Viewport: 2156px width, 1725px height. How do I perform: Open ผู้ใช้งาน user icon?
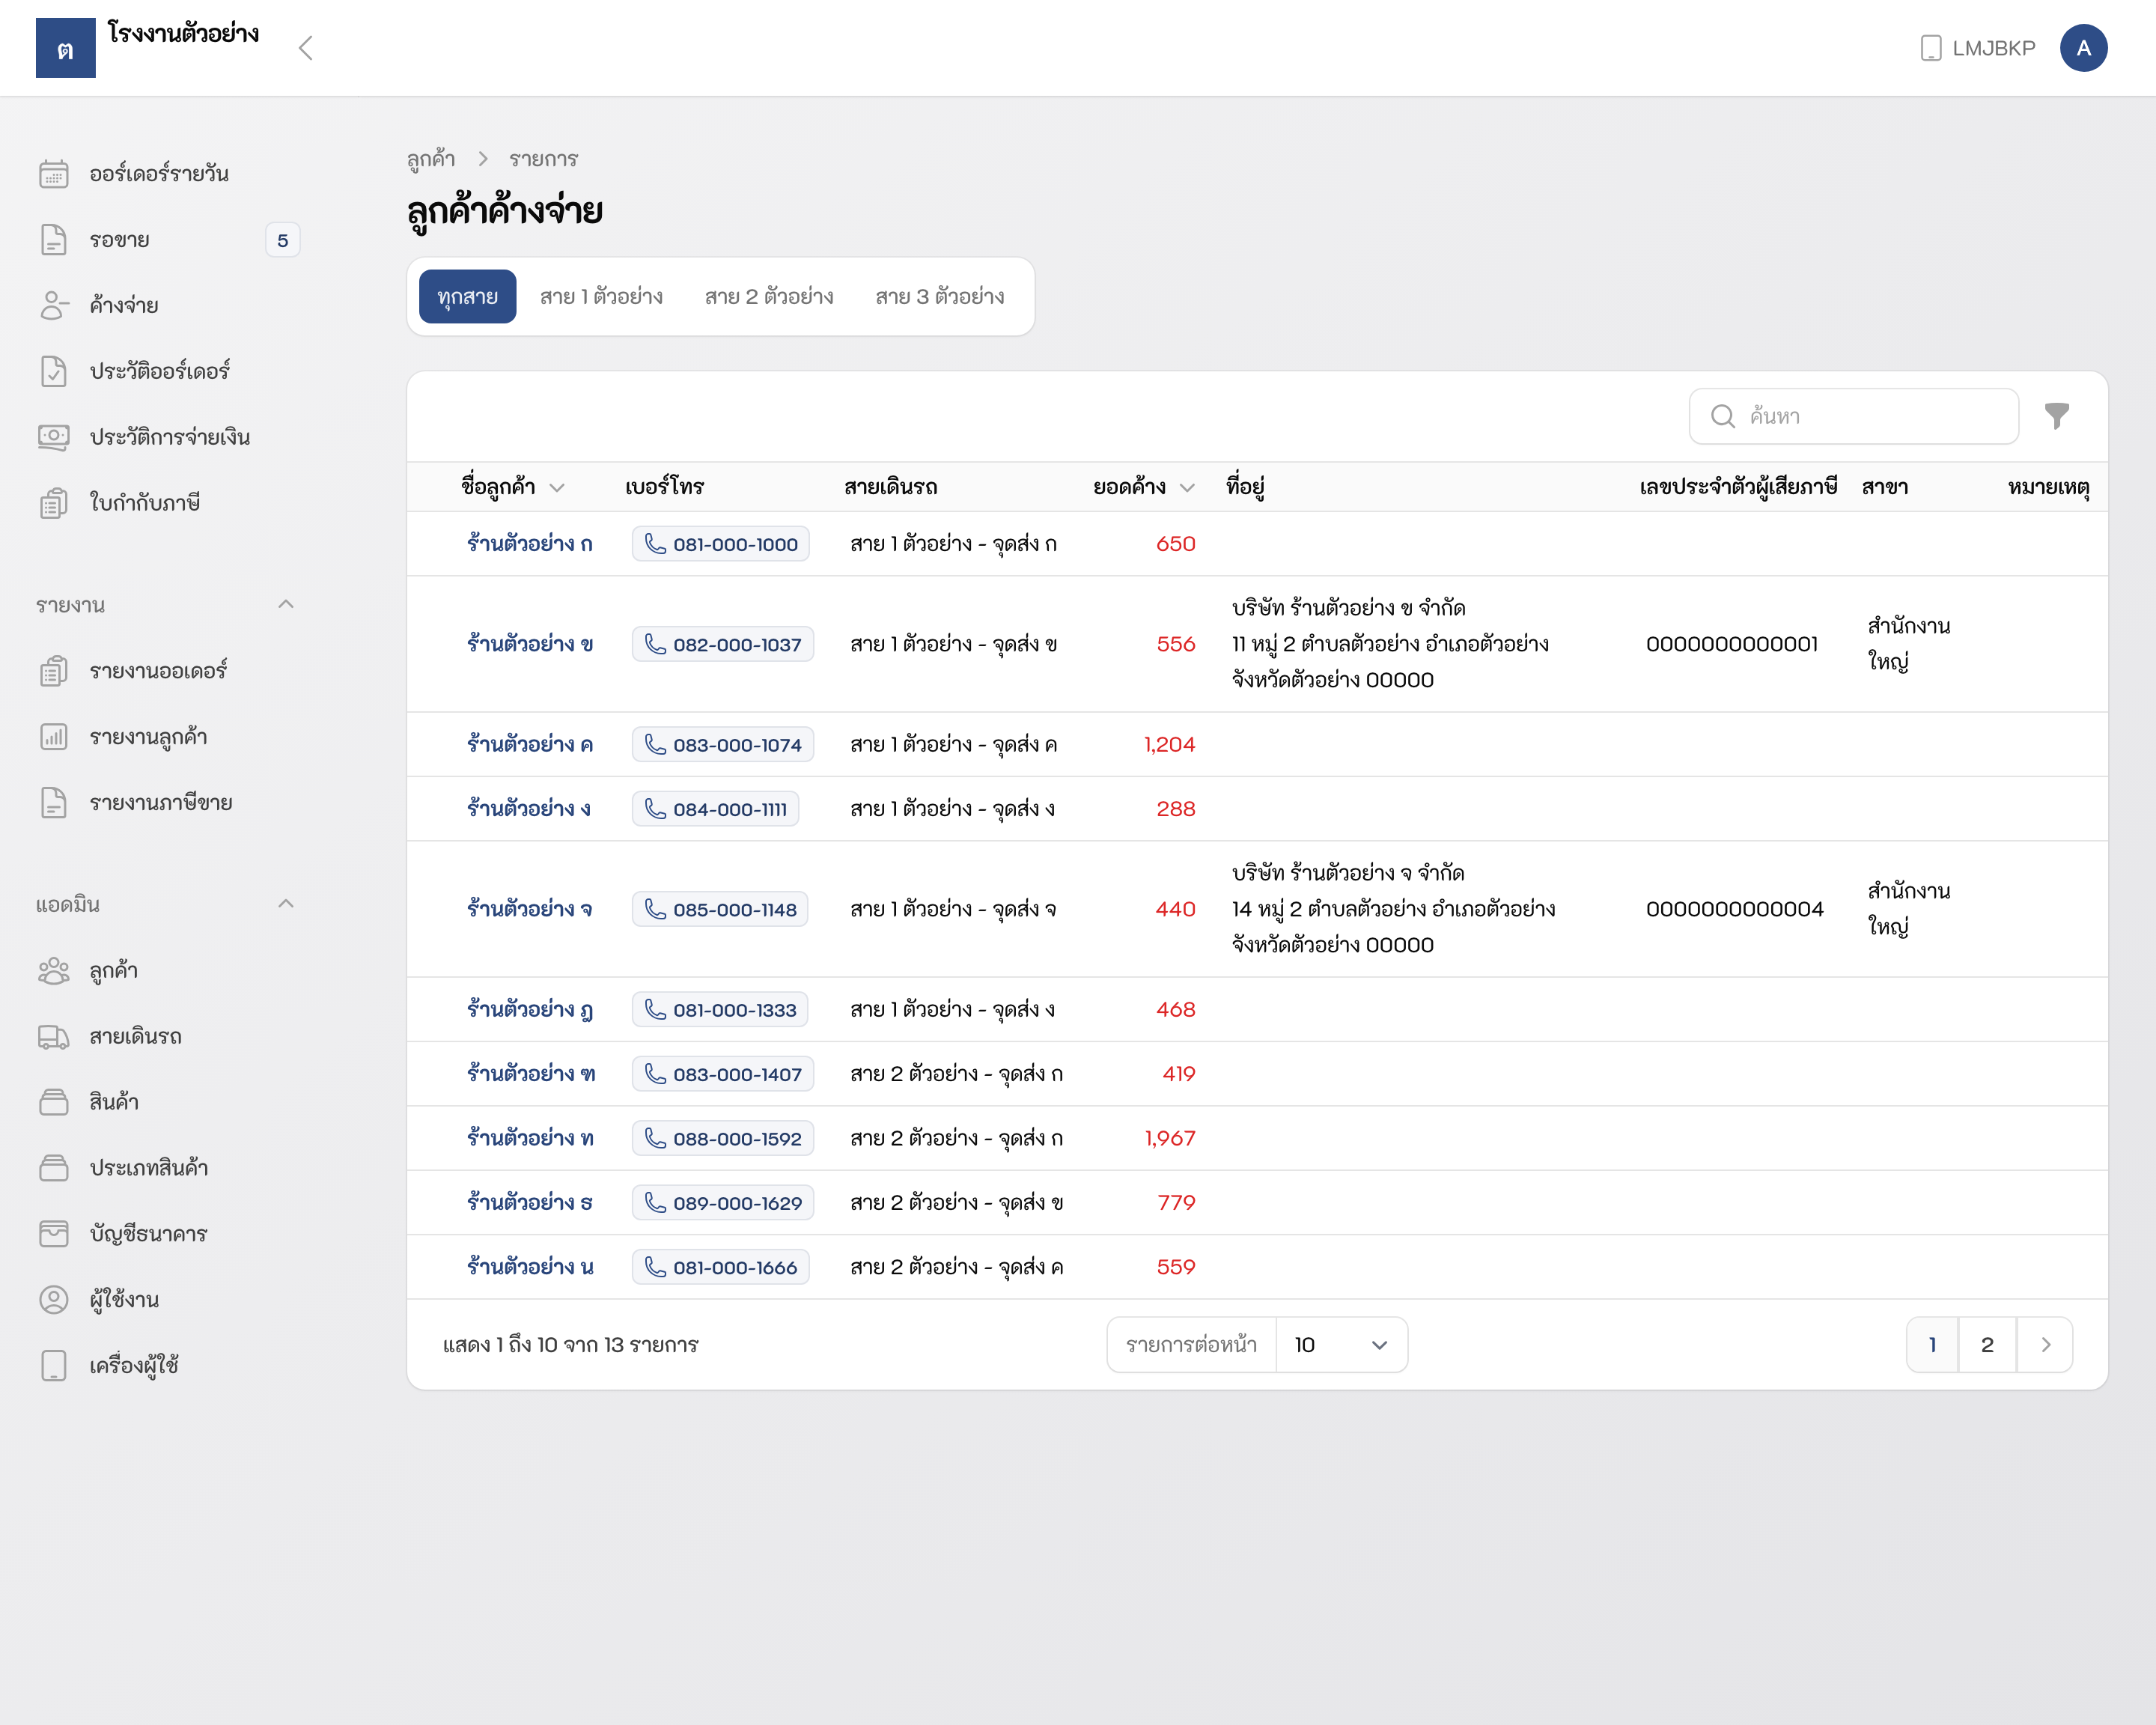tap(54, 1300)
